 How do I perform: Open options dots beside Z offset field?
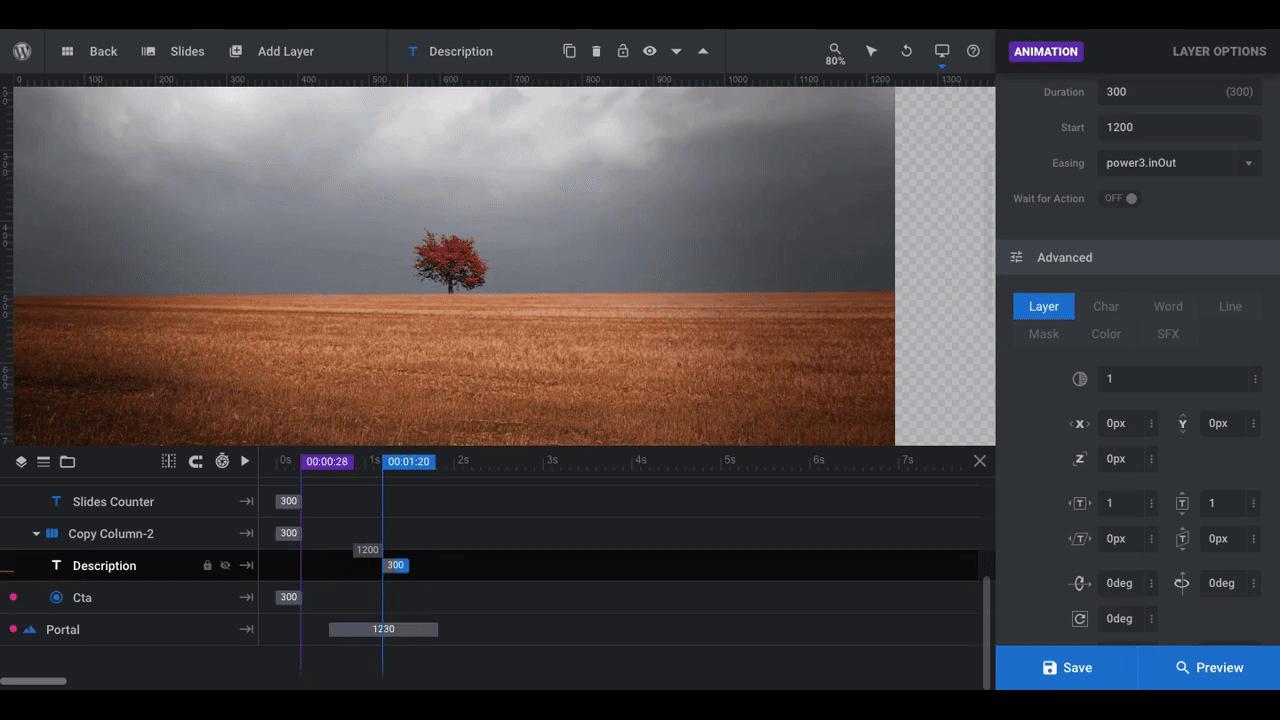point(1151,459)
